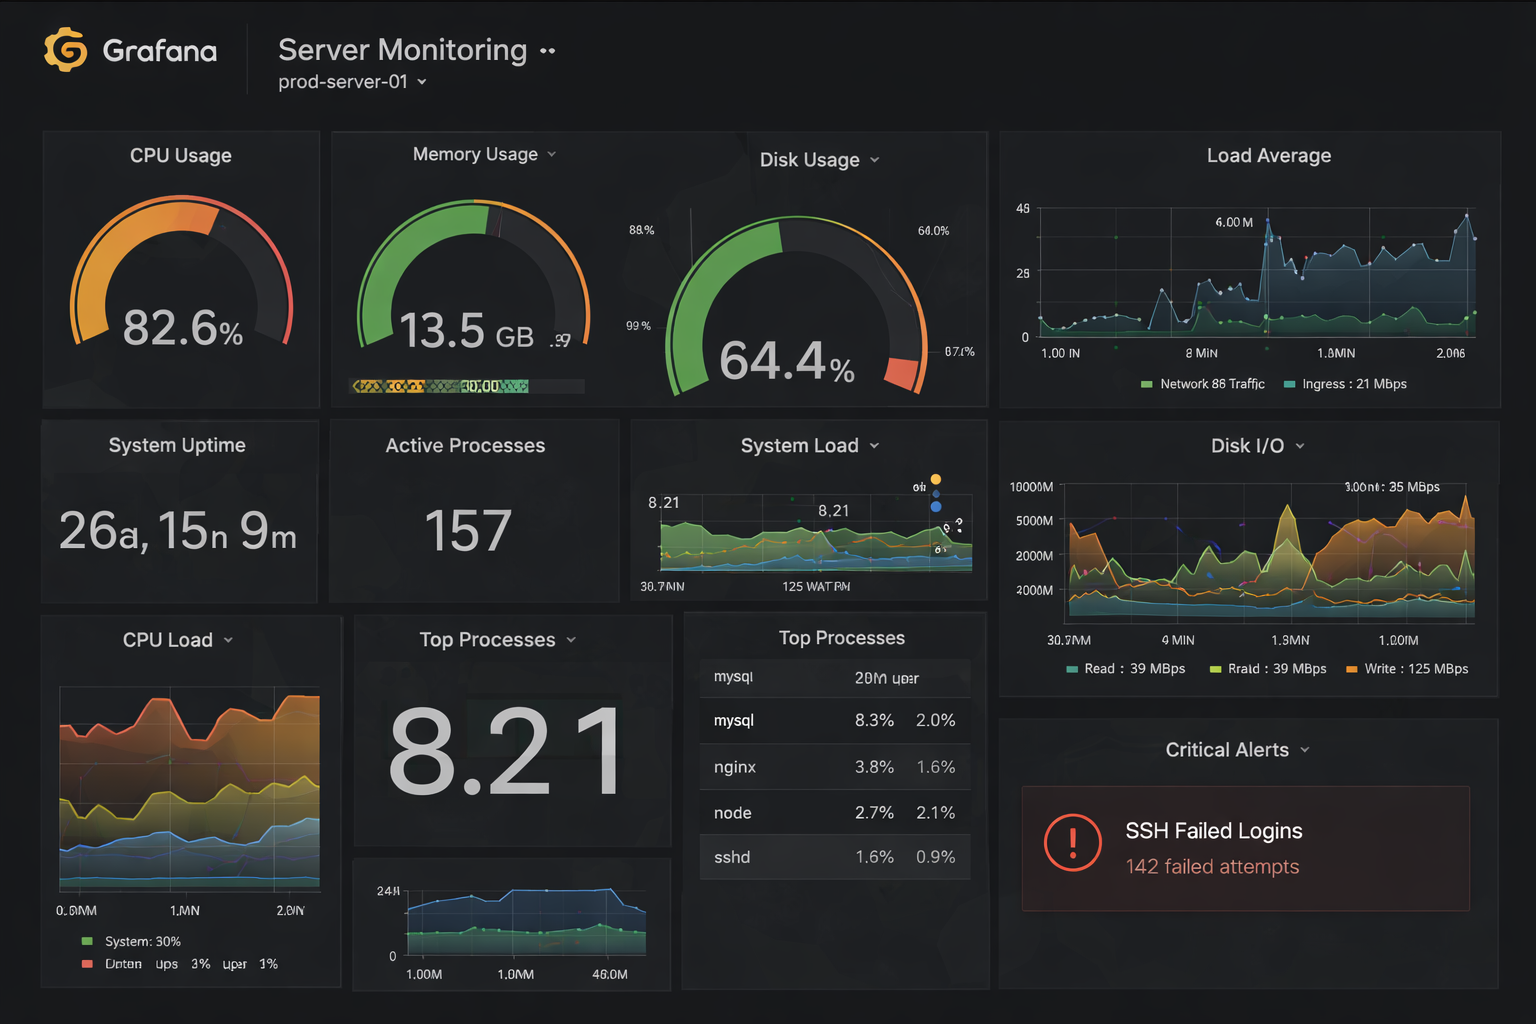Select the Network Traffic legend marker
Image resolution: width=1536 pixels, height=1024 pixels.
pyautogui.click(x=1146, y=384)
